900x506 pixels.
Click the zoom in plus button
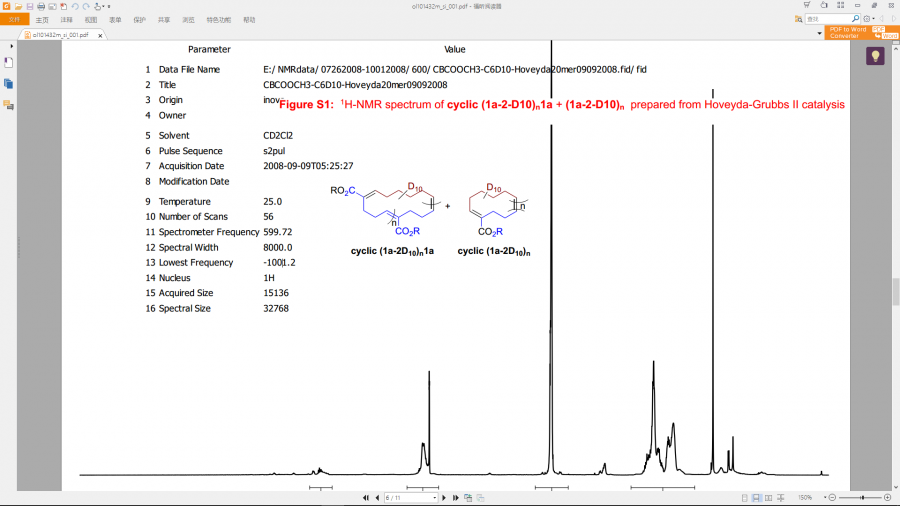pos(887,498)
